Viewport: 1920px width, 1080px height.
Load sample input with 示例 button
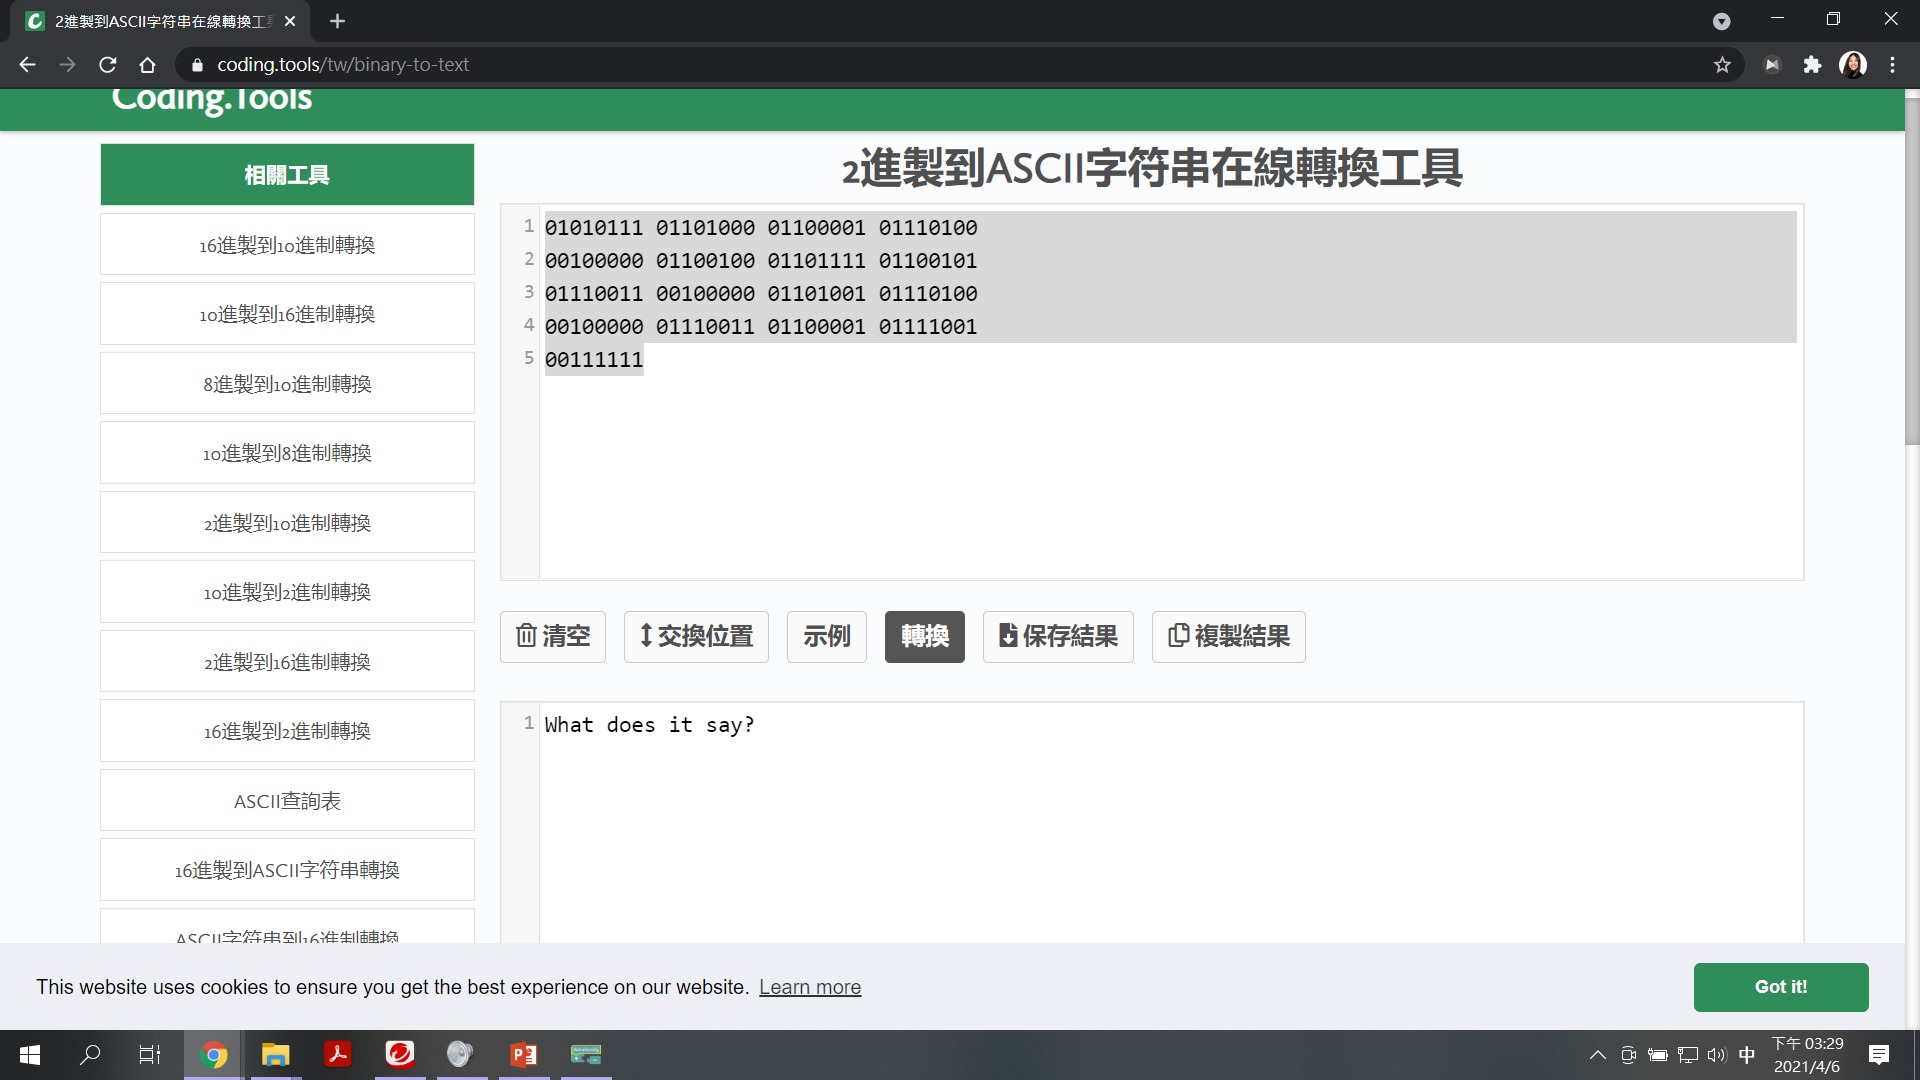click(826, 636)
